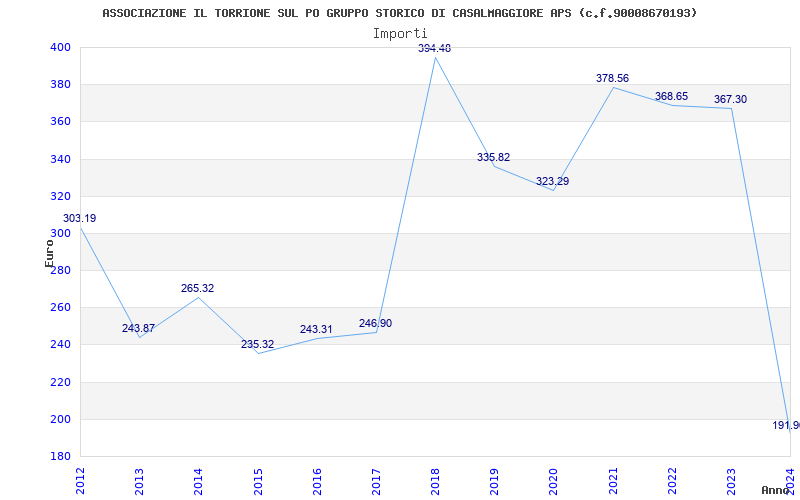Screen dimensions: 800x500
Task: Click x-axis year 2015
Action: [258, 481]
